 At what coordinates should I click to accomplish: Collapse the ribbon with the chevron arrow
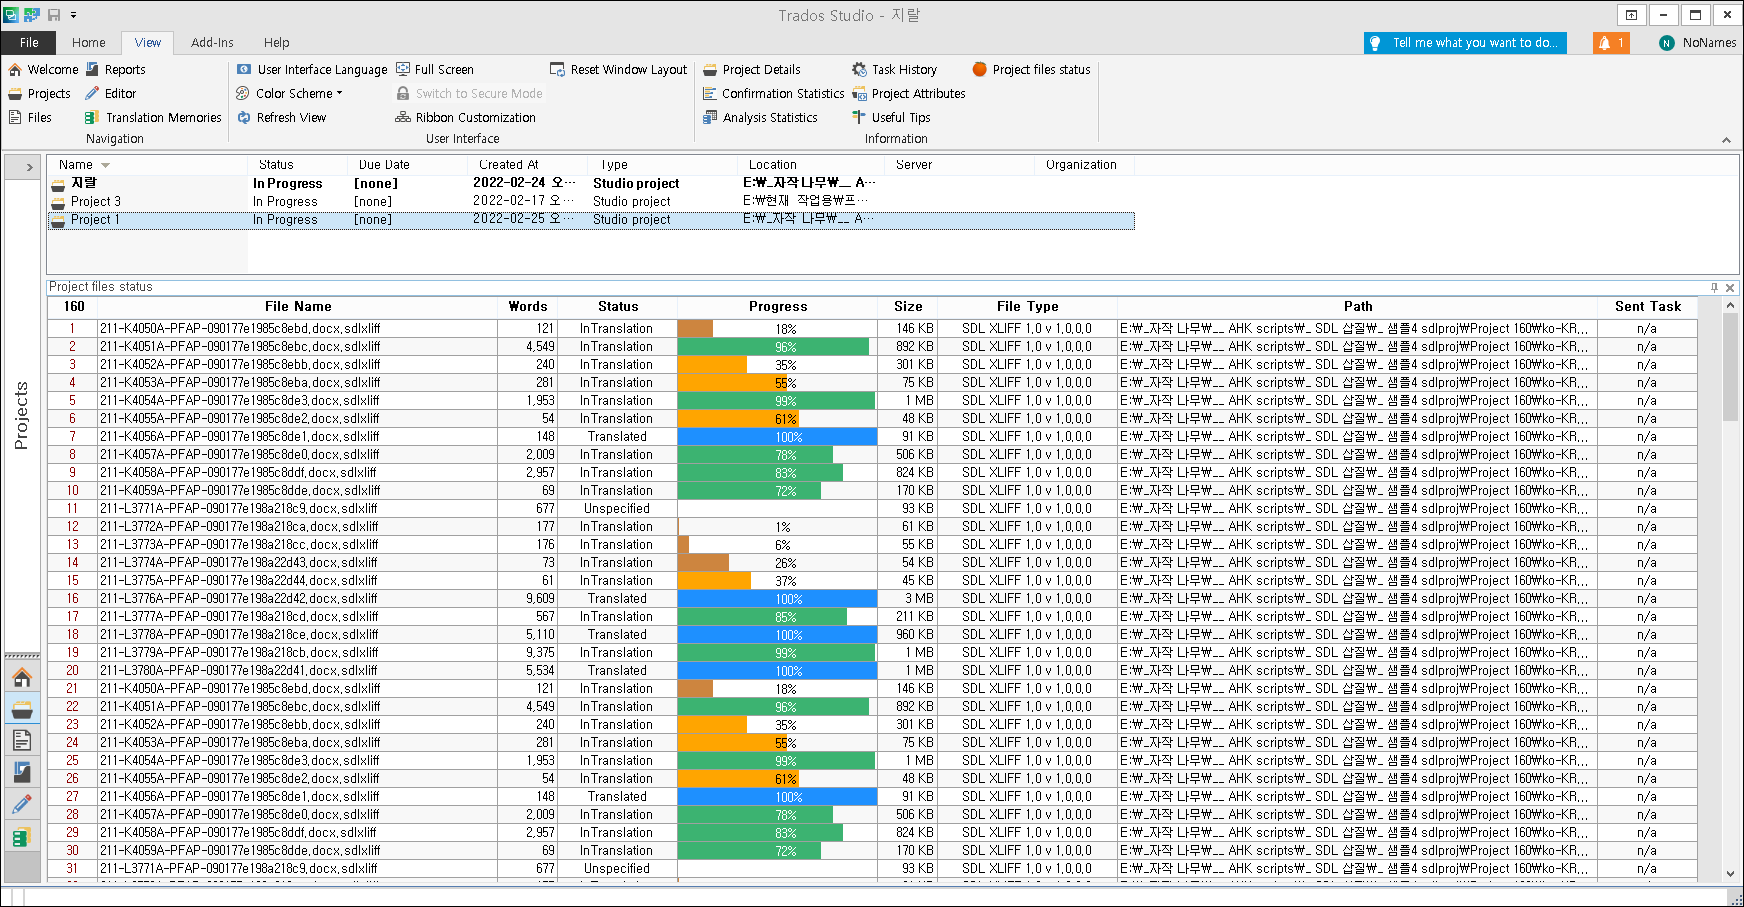coord(1727,139)
